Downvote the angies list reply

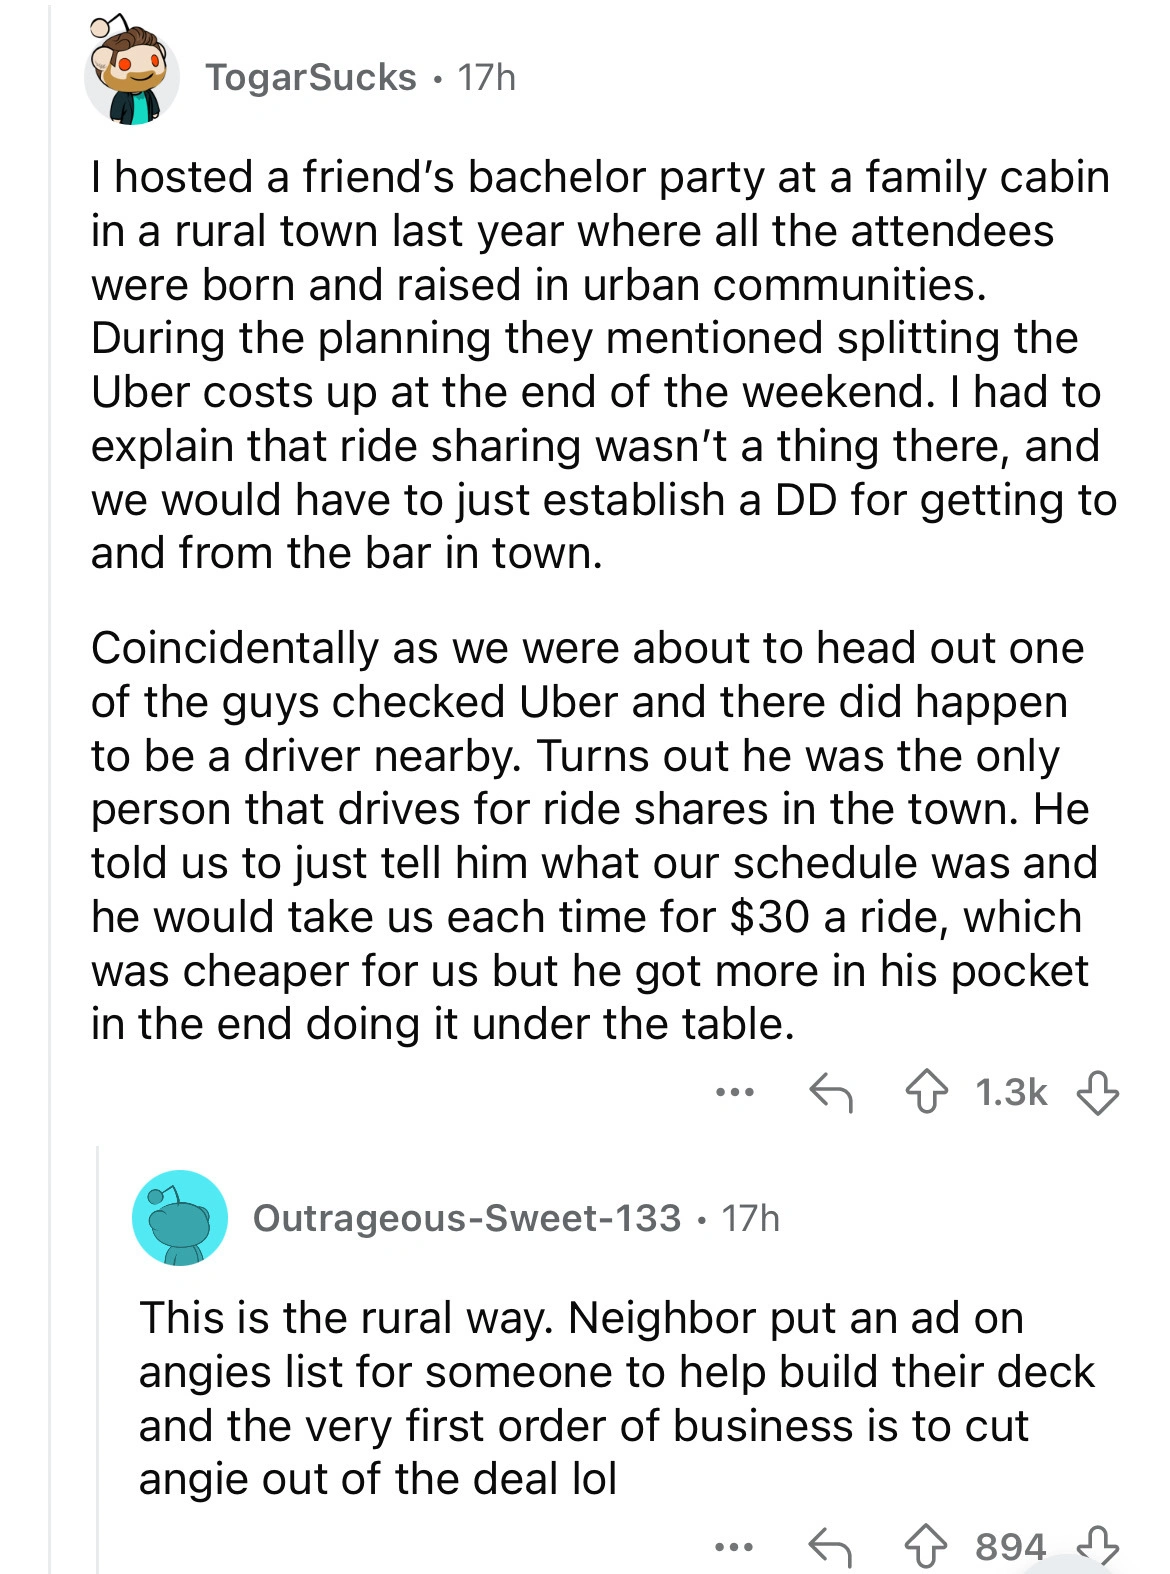click(1097, 1547)
